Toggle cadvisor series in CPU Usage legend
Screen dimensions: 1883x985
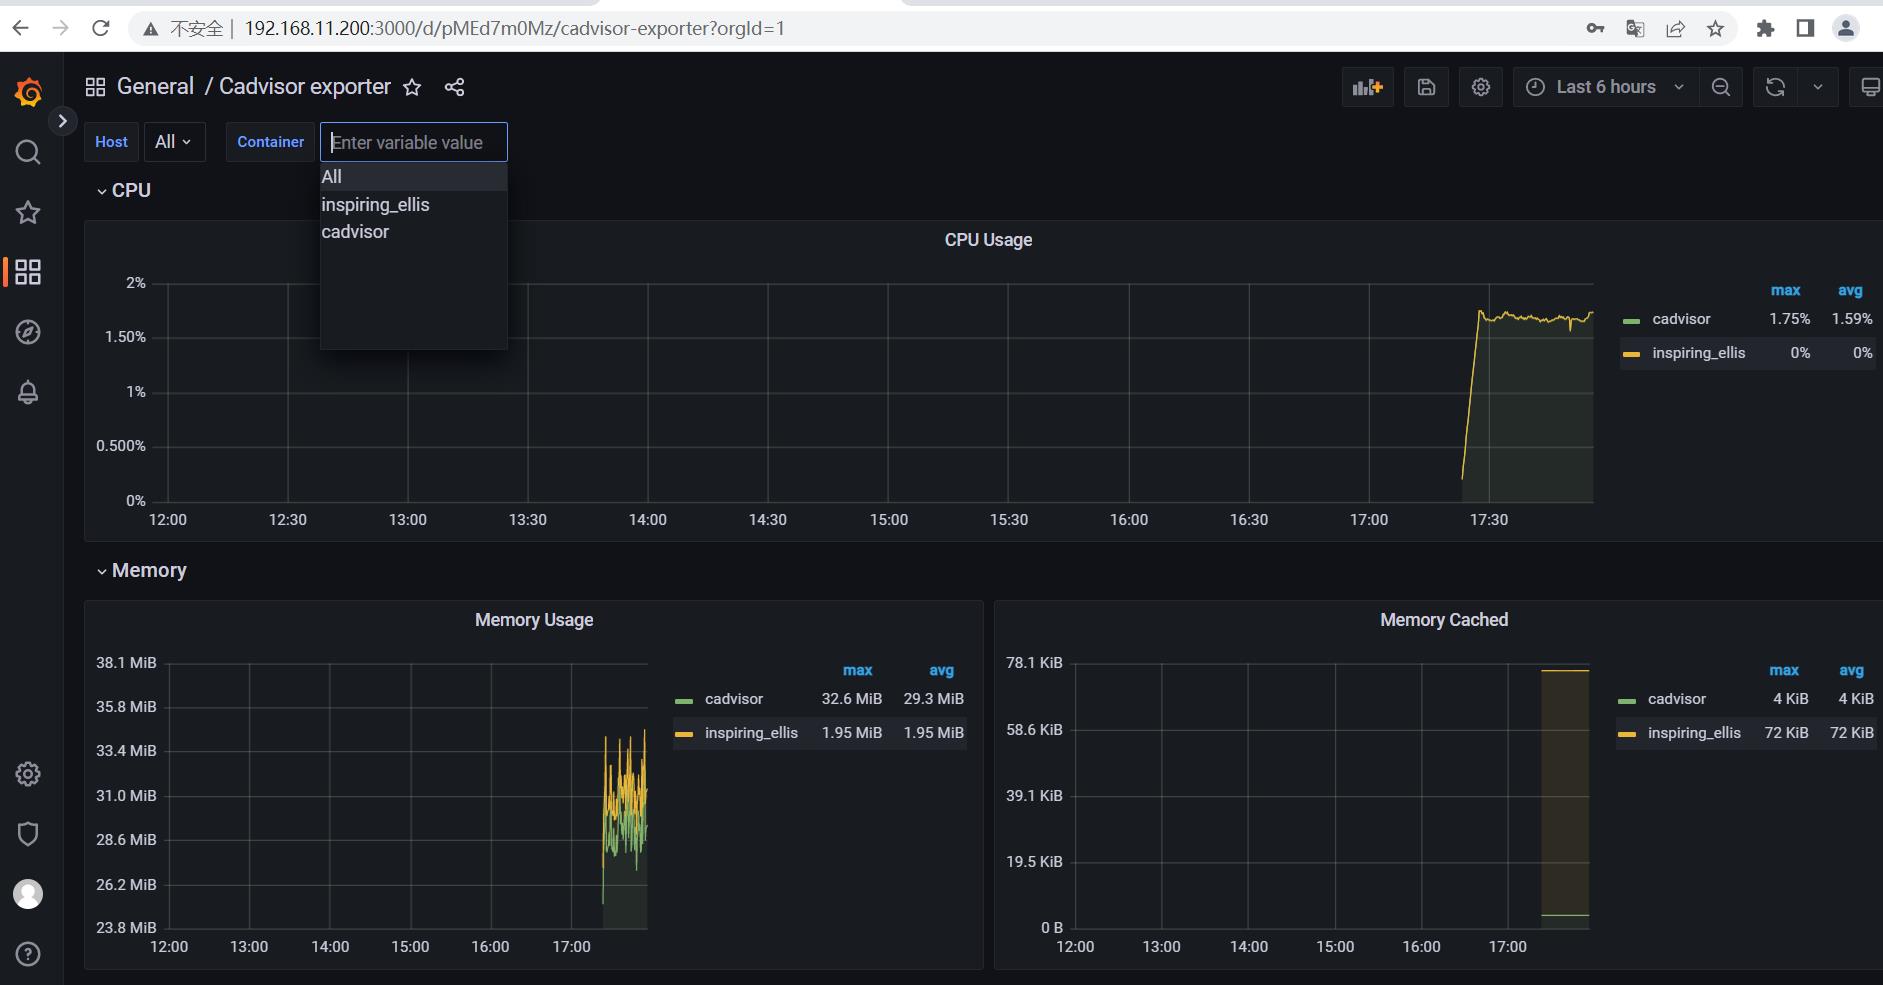(x=1681, y=319)
